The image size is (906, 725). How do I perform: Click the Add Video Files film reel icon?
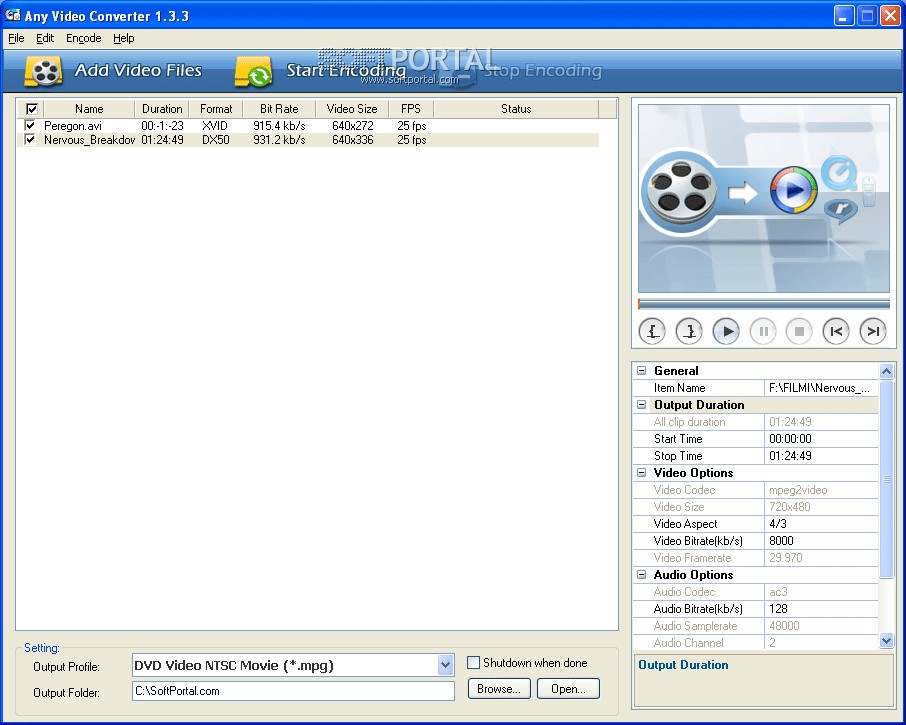[x=43, y=72]
